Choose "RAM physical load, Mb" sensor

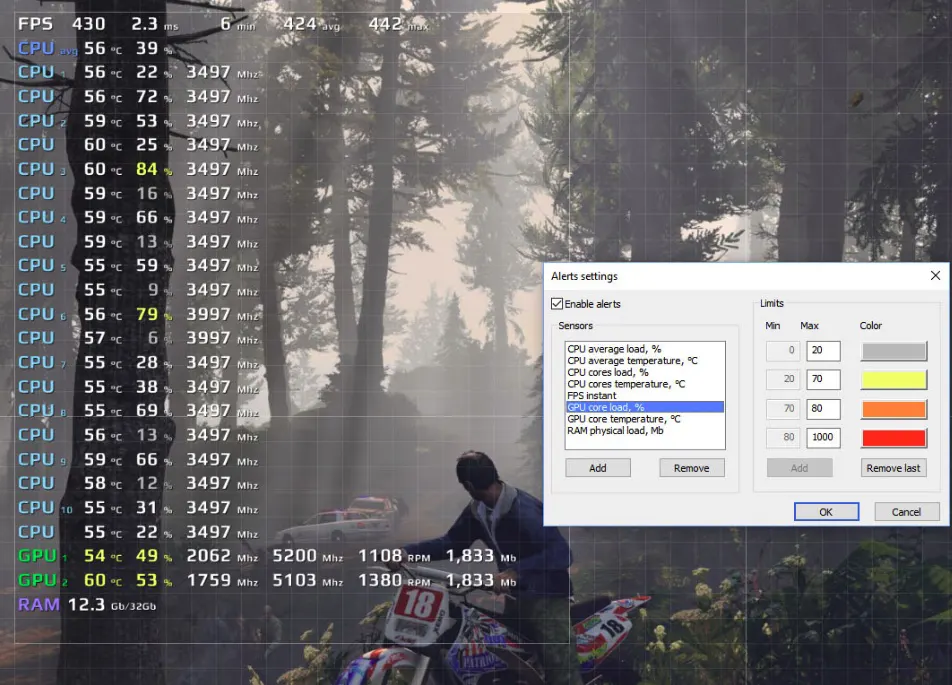(x=615, y=431)
